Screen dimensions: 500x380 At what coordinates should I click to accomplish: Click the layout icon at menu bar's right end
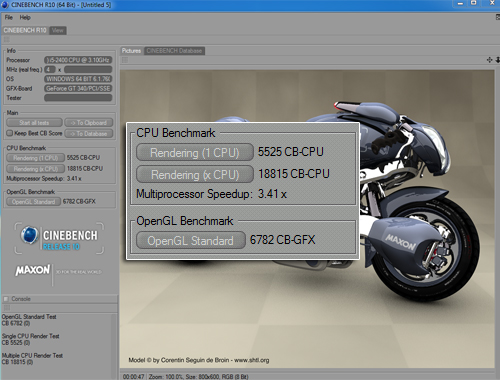[x=498, y=17]
